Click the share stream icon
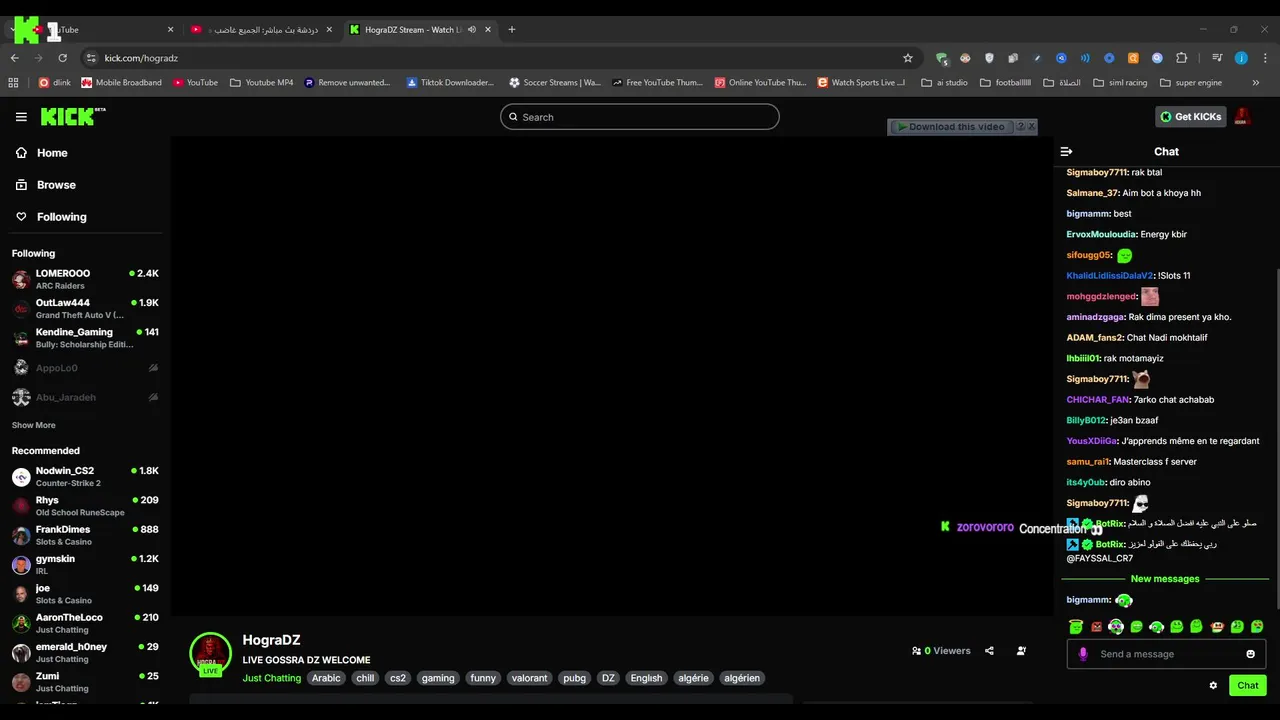 point(989,651)
